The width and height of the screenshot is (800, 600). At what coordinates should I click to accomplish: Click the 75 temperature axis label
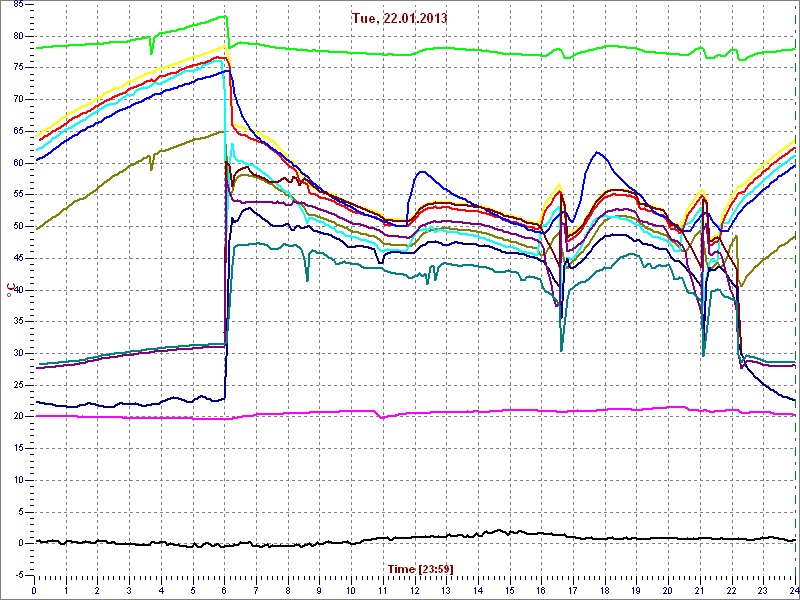18,68
